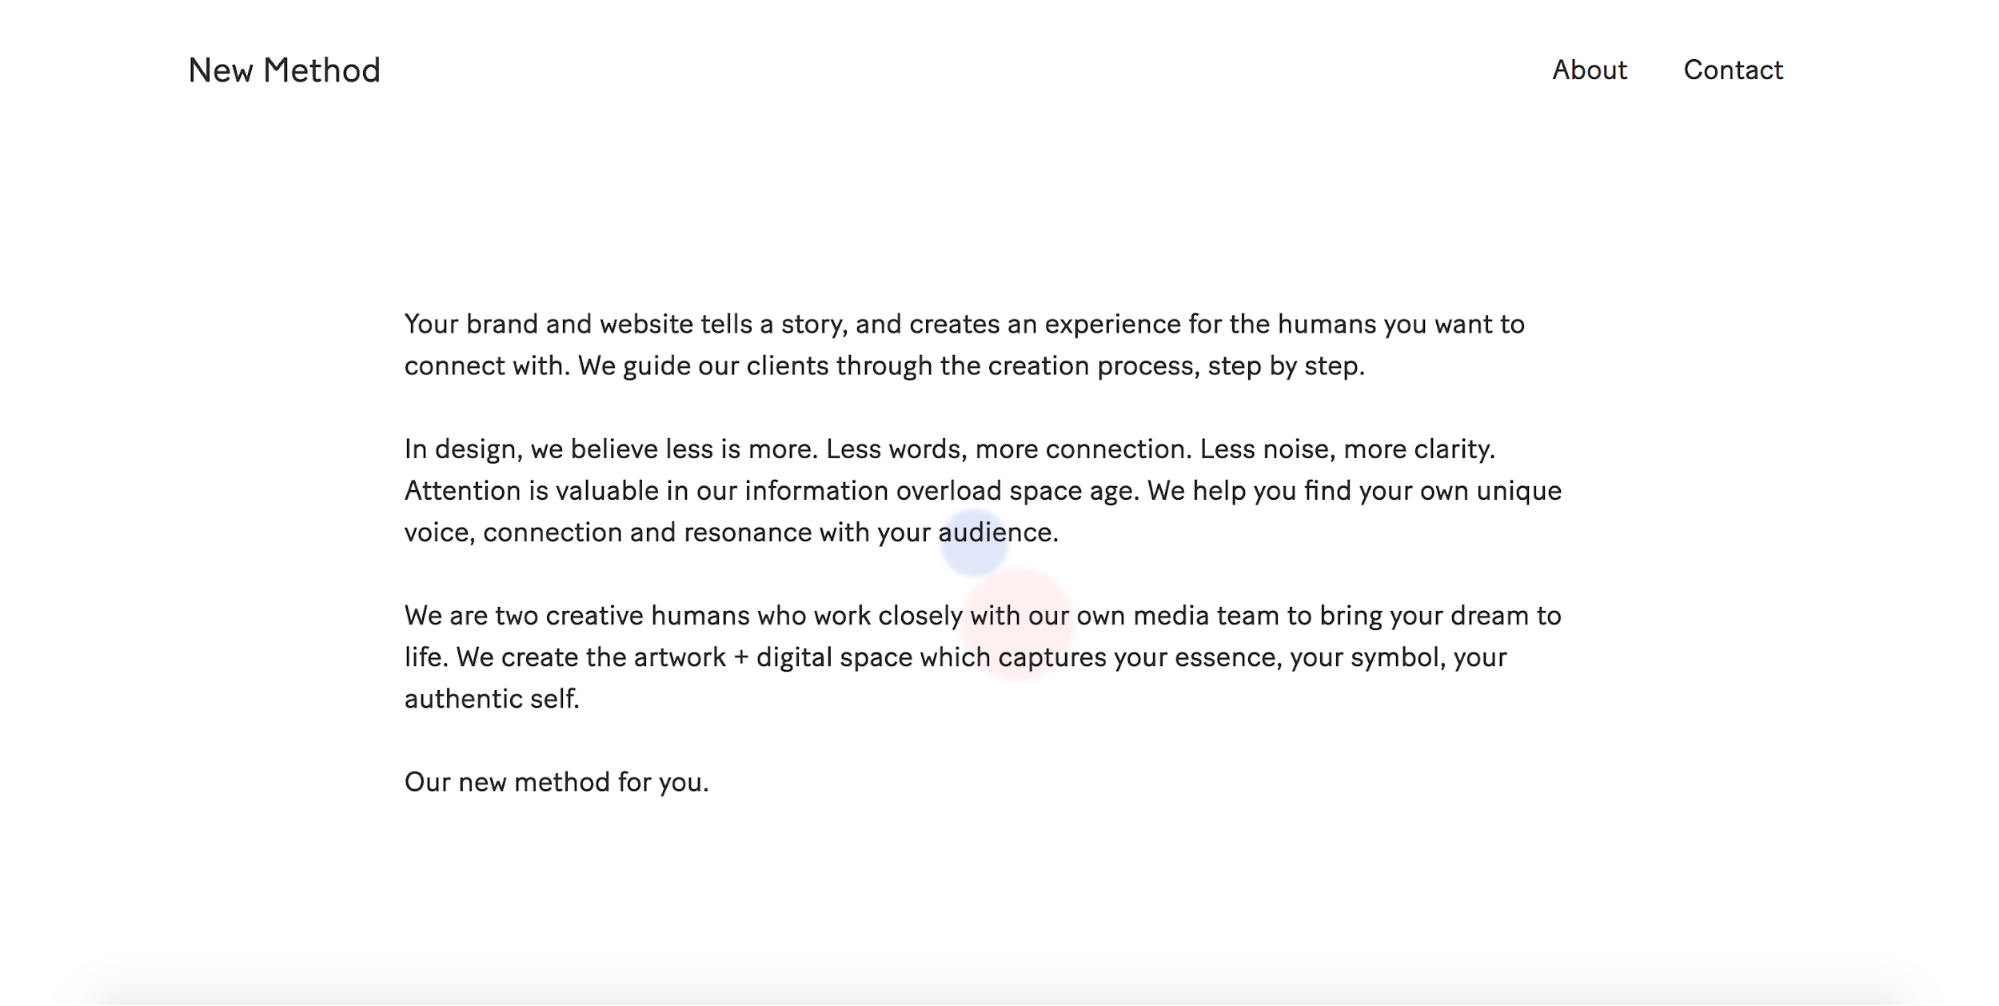Click the words 'authentic self.'
The width and height of the screenshot is (1999, 1006).
click(491, 698)
